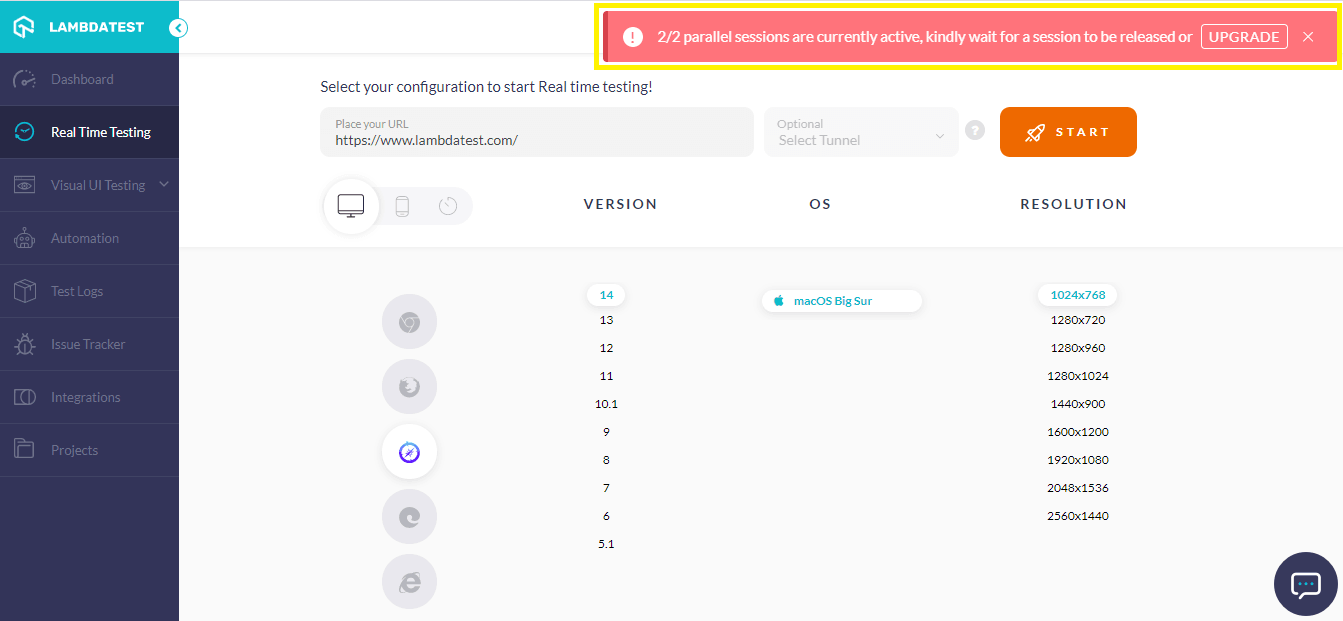Click the UPGRADE button in the alert
Viewport: 1343px width, 621px height.
(1243, 37)
